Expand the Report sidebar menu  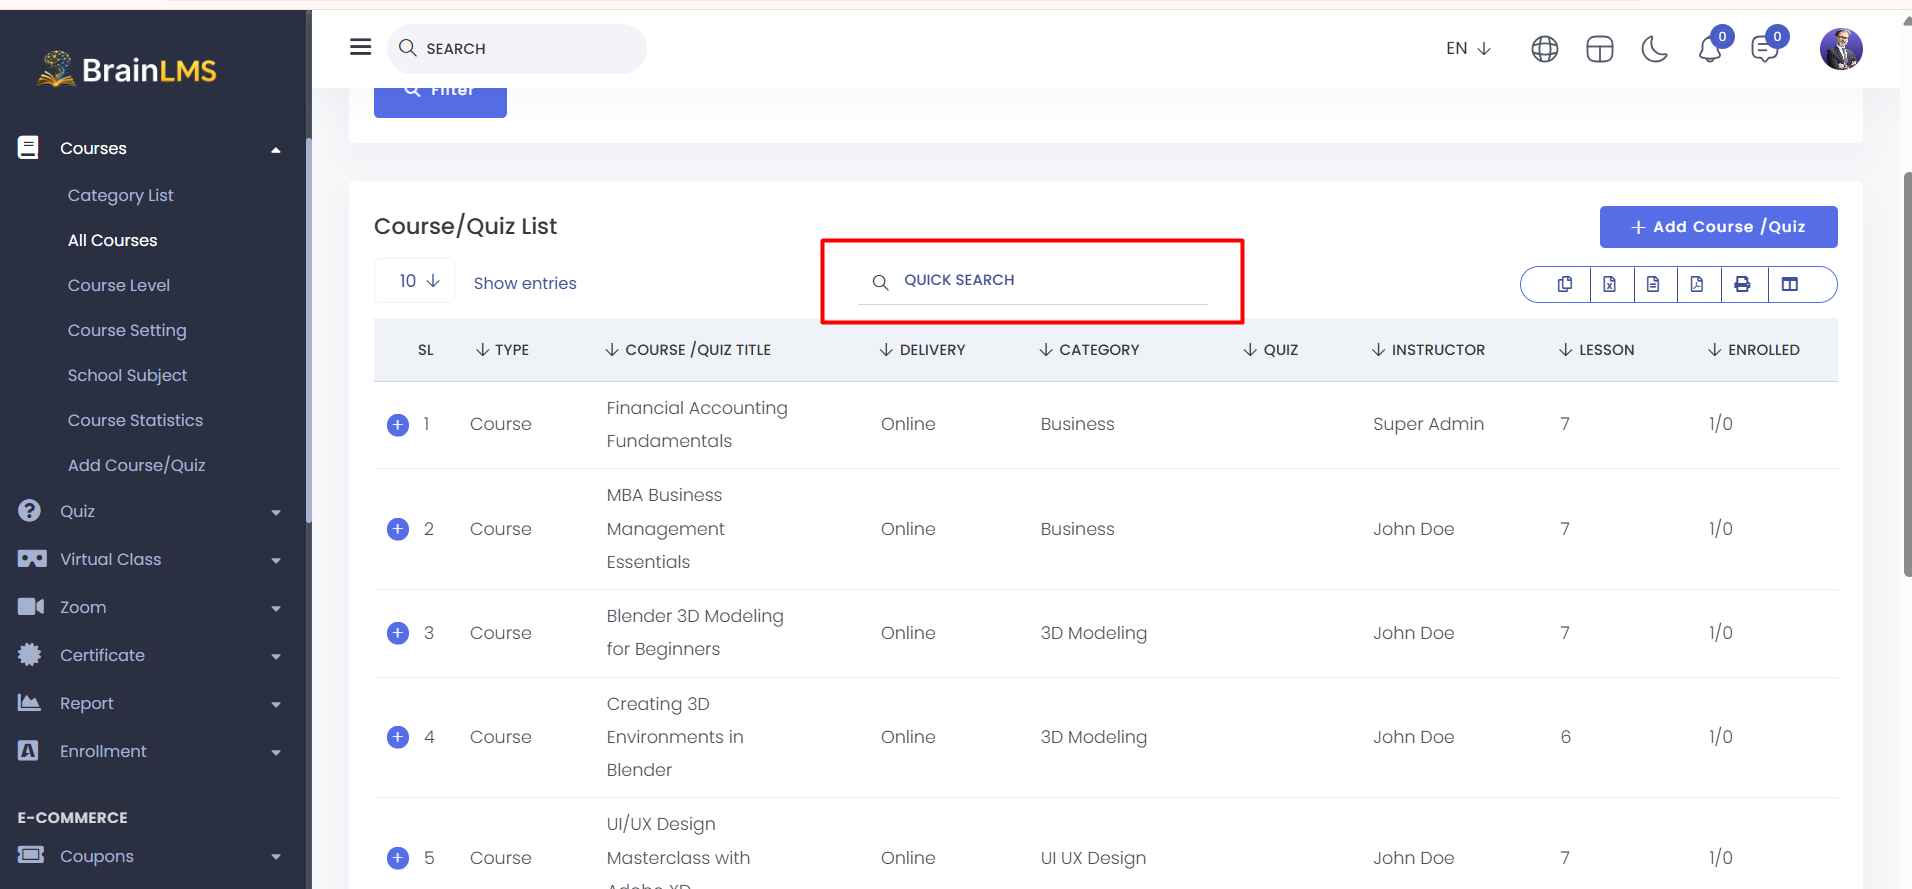(150, 703)
